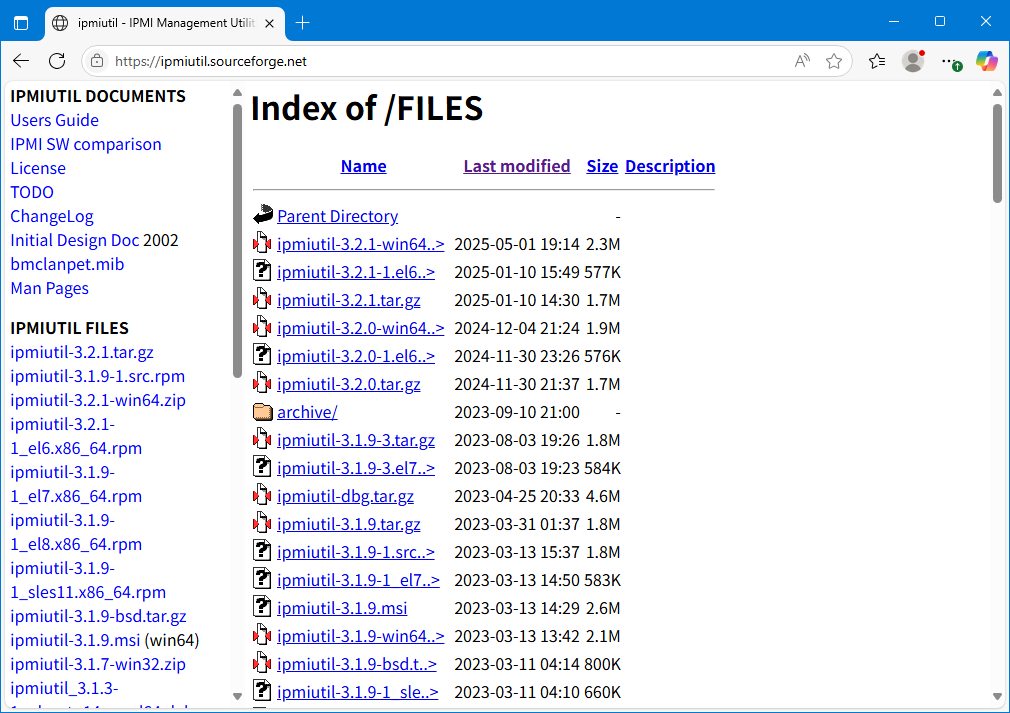The image size is (1010, 713).
Task: Click the page refresh icon
Action: (x=57, y=61)
